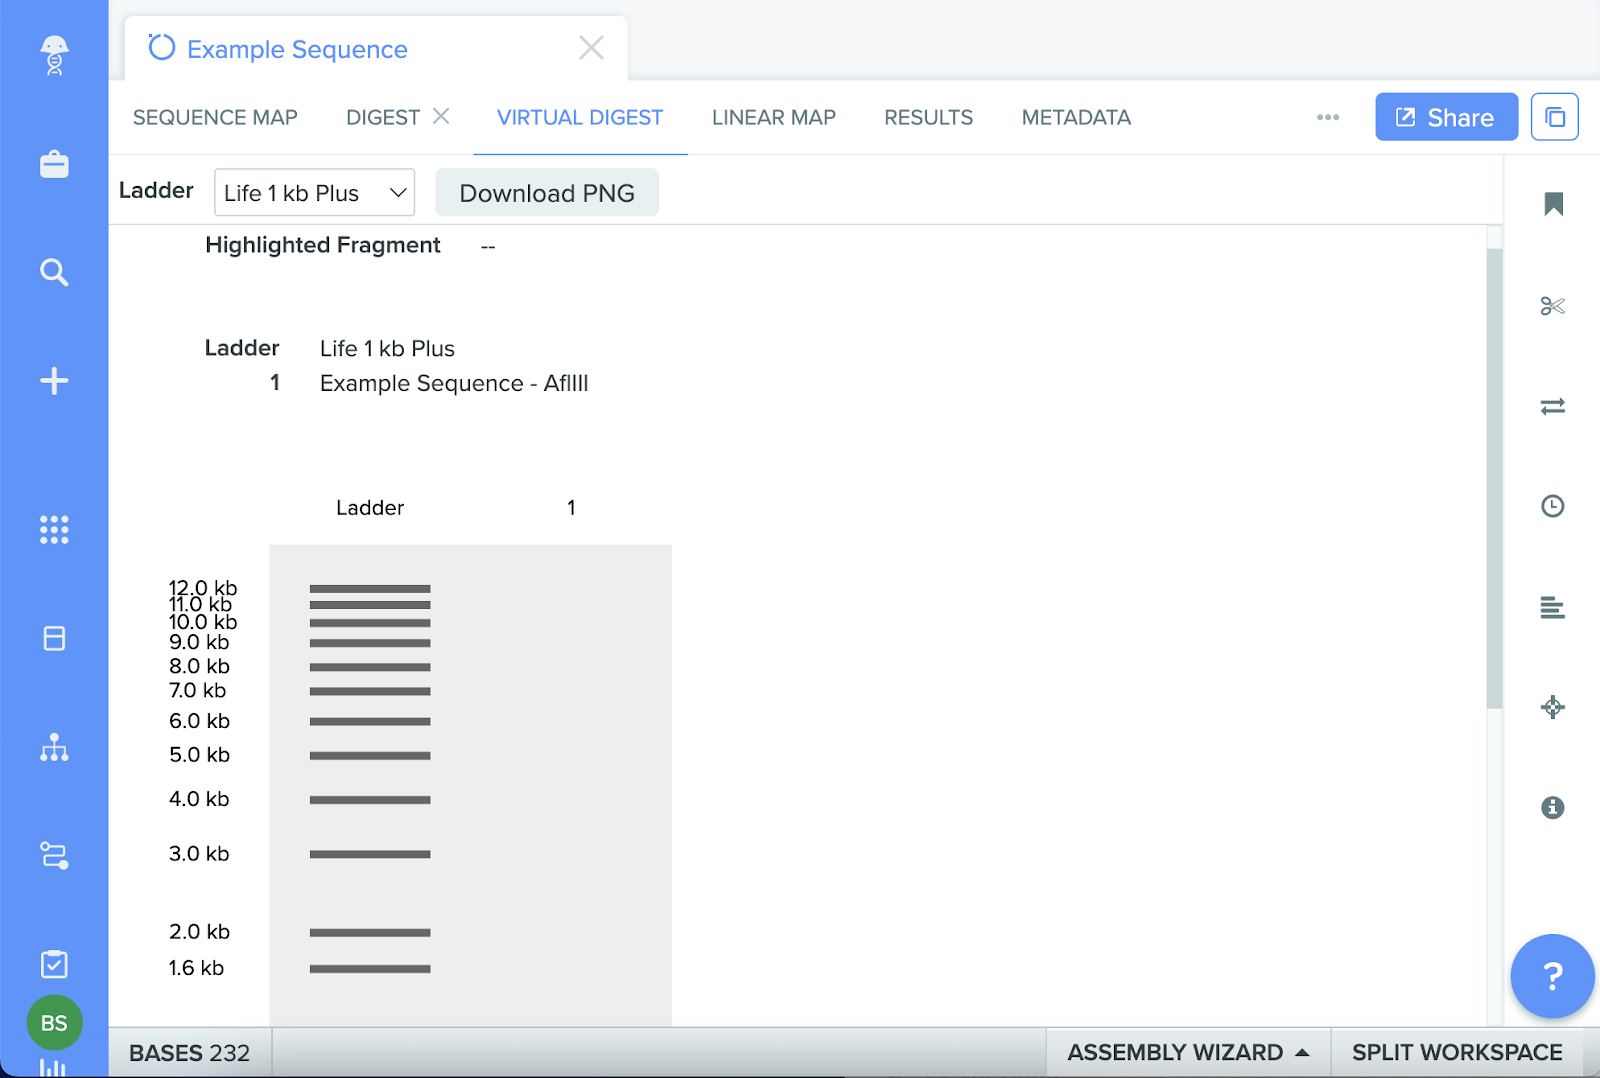Click the vertical scrollbar in digest panel
The image size is (1600, 1078).
tap(1494, 478)
